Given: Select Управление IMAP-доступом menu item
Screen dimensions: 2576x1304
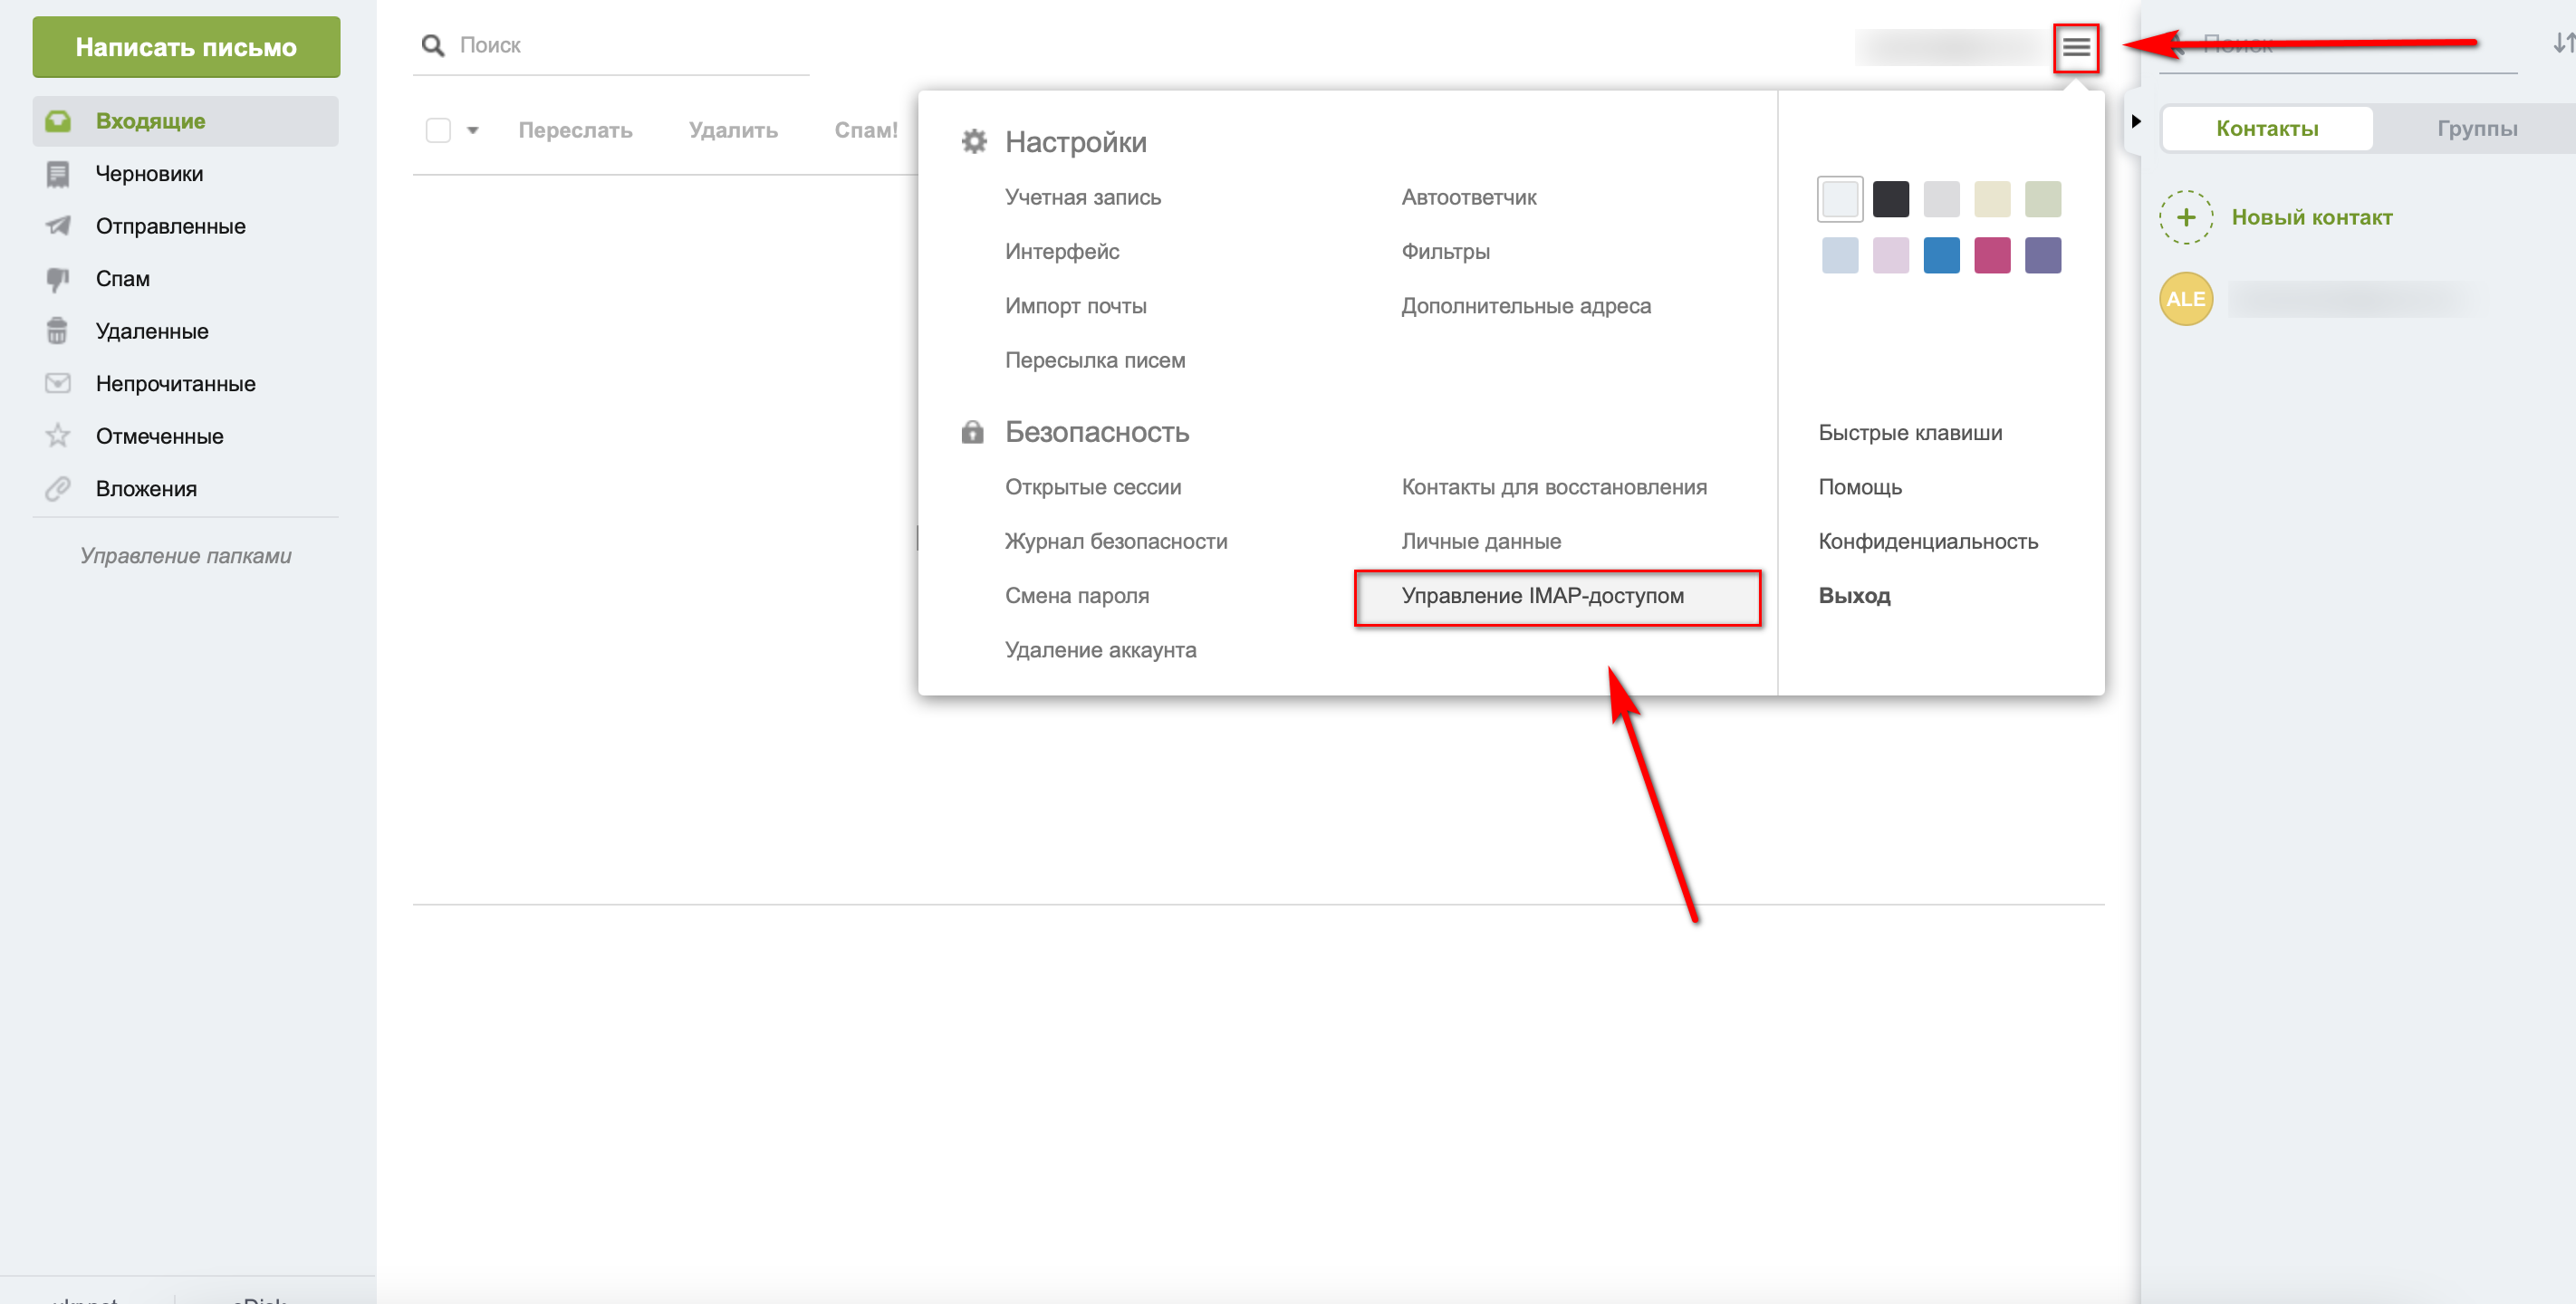Looking at the screenshot, I should point(1556,597).
